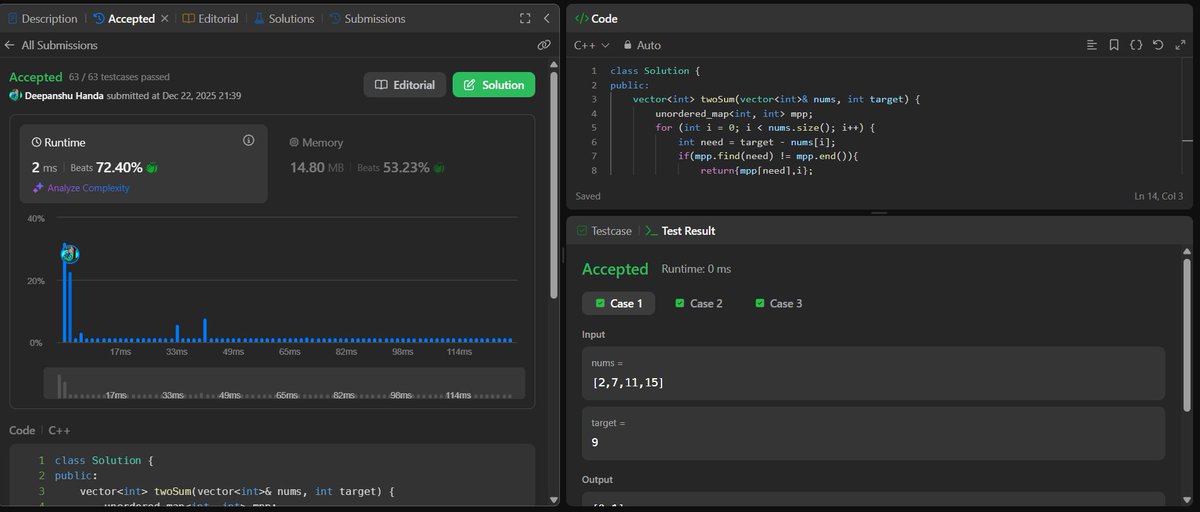1200x512 pixels.
Task: Open the Description tab
Action: click(42, 18)
